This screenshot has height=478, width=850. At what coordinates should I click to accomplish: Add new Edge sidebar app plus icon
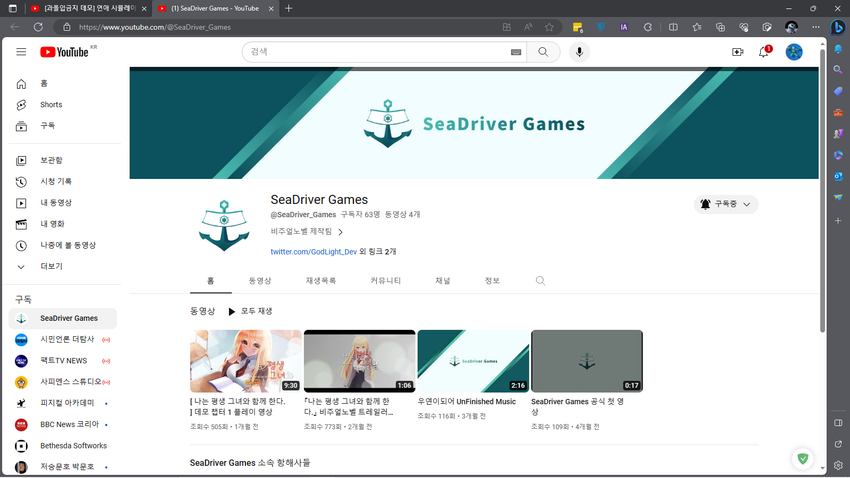(838, 221)
